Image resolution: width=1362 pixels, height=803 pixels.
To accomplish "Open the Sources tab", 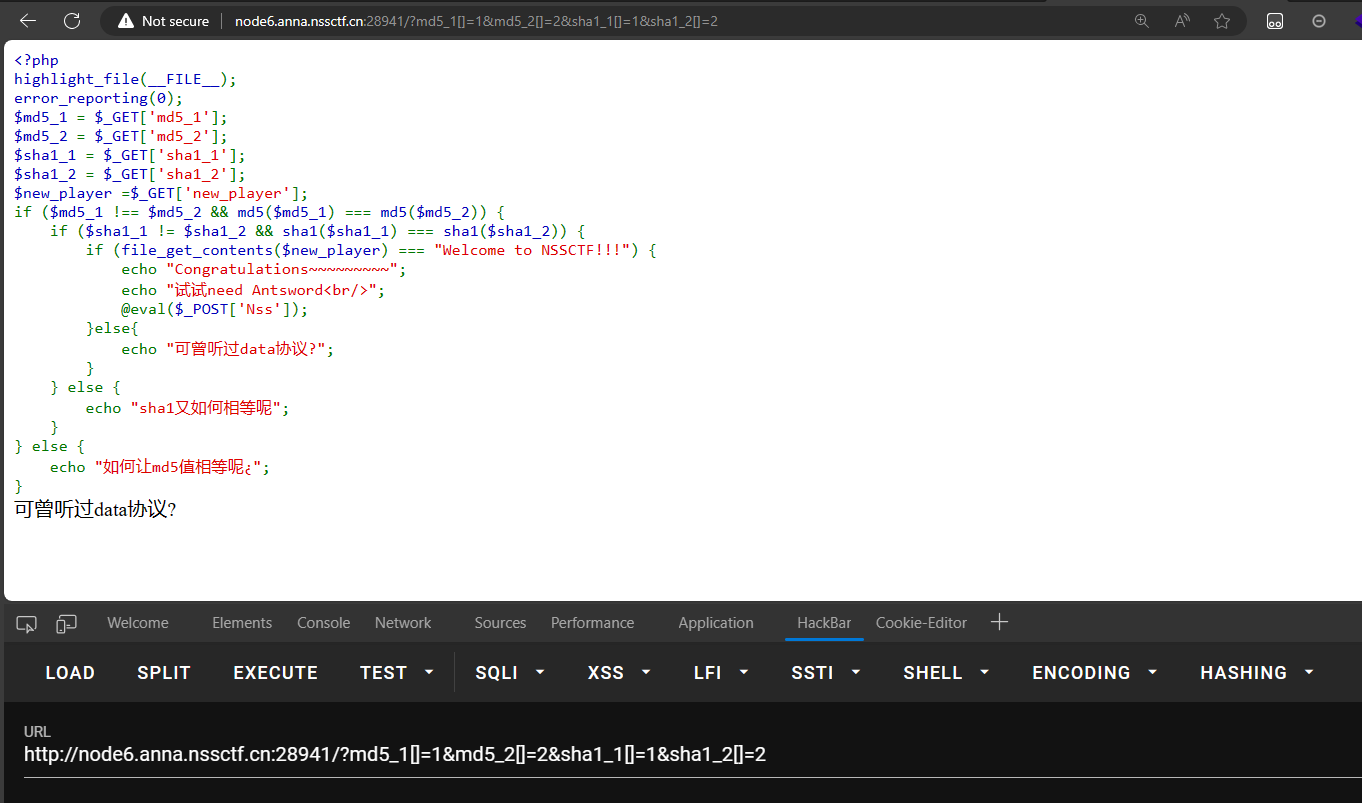I will [x=500, y=622].
